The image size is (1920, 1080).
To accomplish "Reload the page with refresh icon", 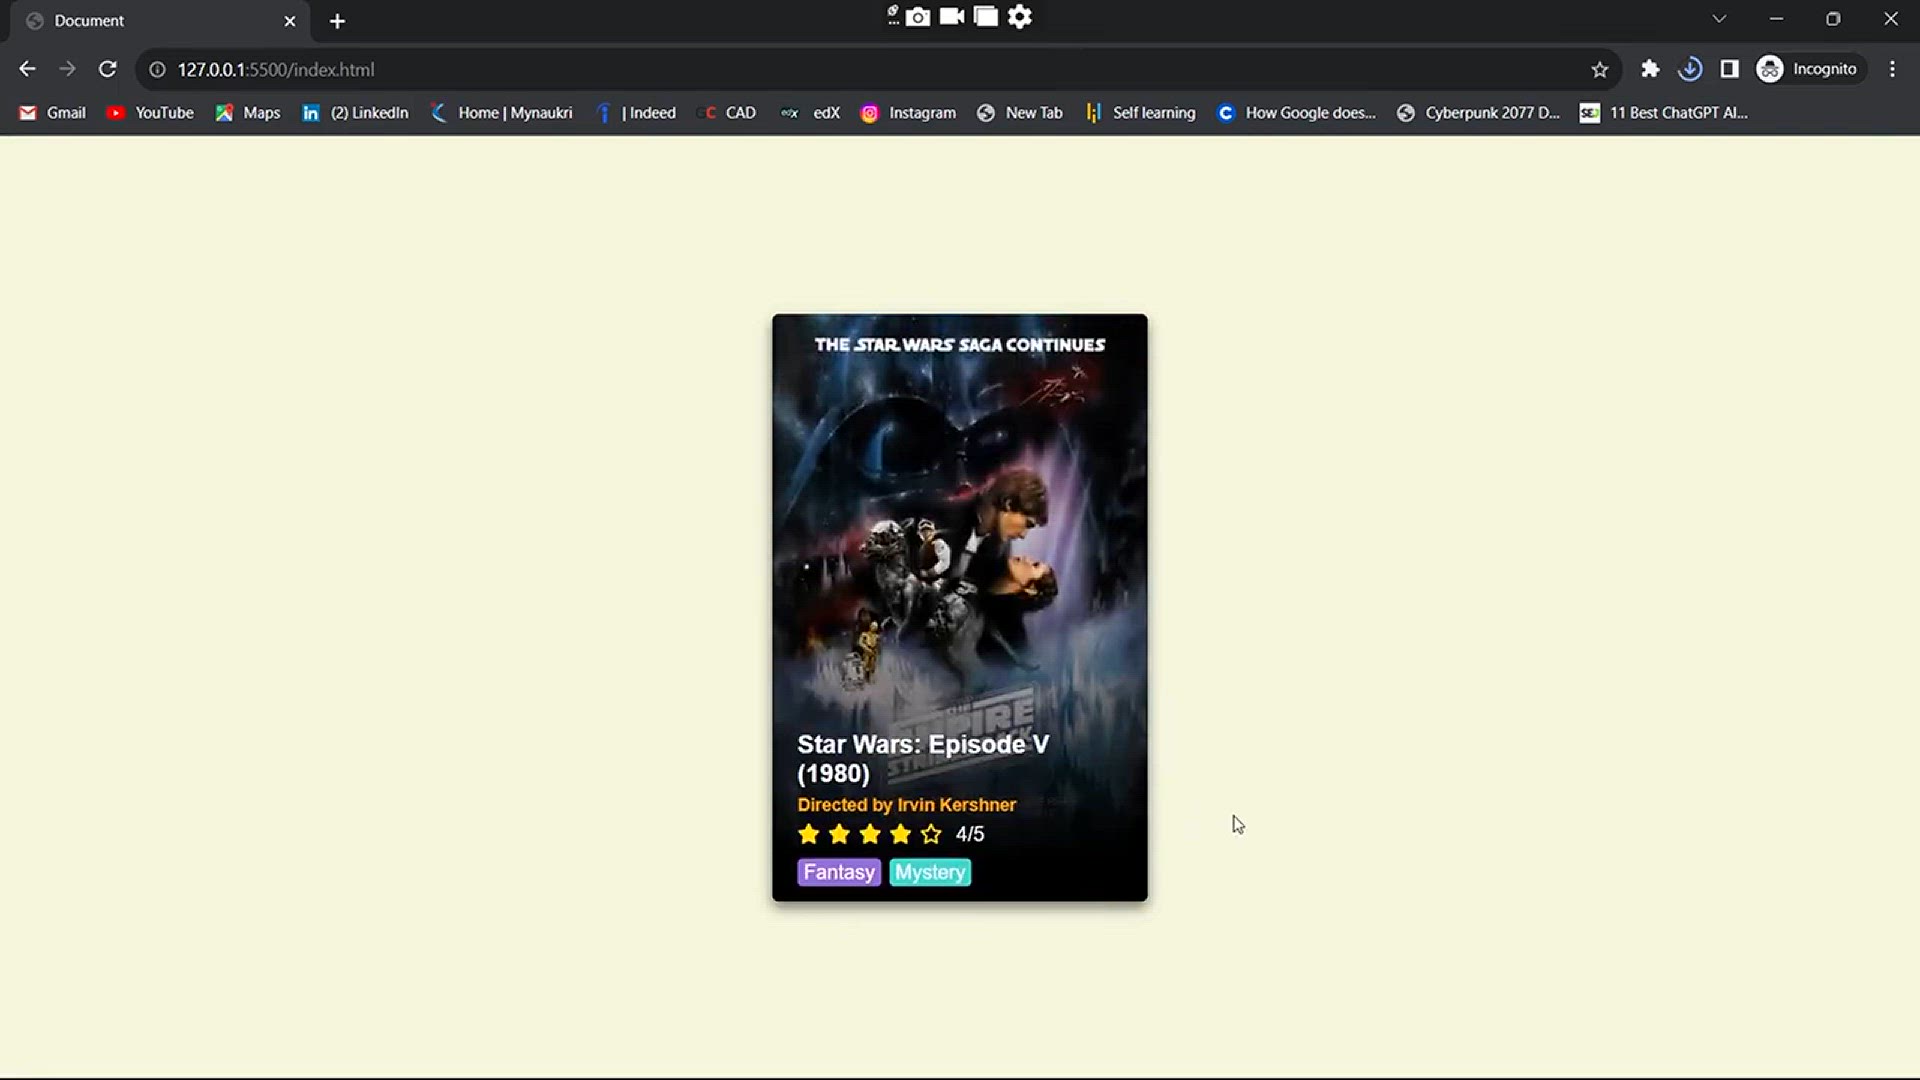I will (x=107, y=69).
